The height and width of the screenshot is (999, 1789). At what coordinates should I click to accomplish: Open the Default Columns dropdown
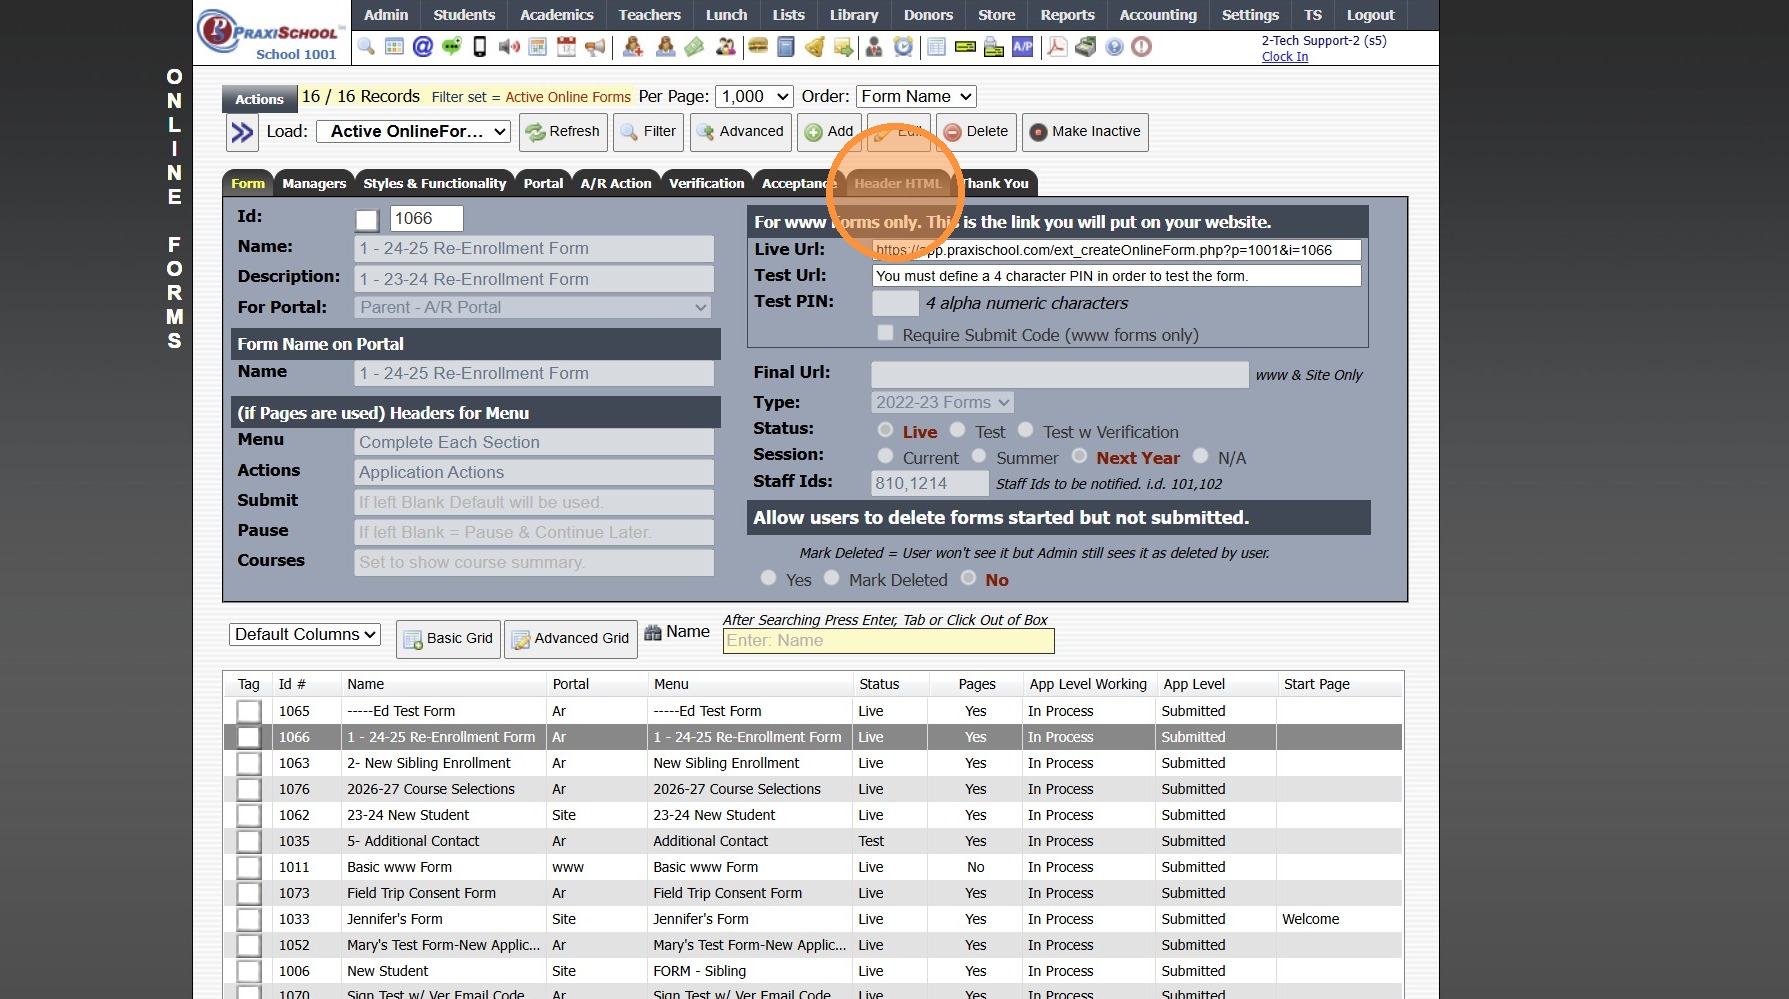click(304, 634)
